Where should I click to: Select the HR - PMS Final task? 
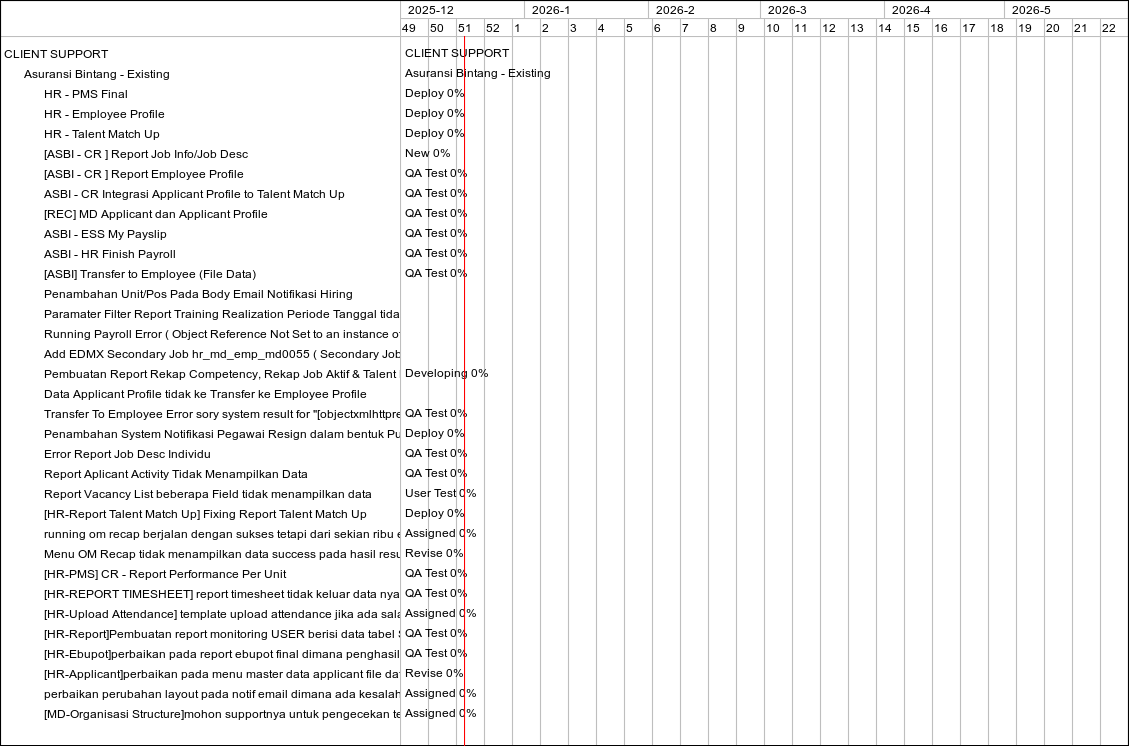coord(85,94)
